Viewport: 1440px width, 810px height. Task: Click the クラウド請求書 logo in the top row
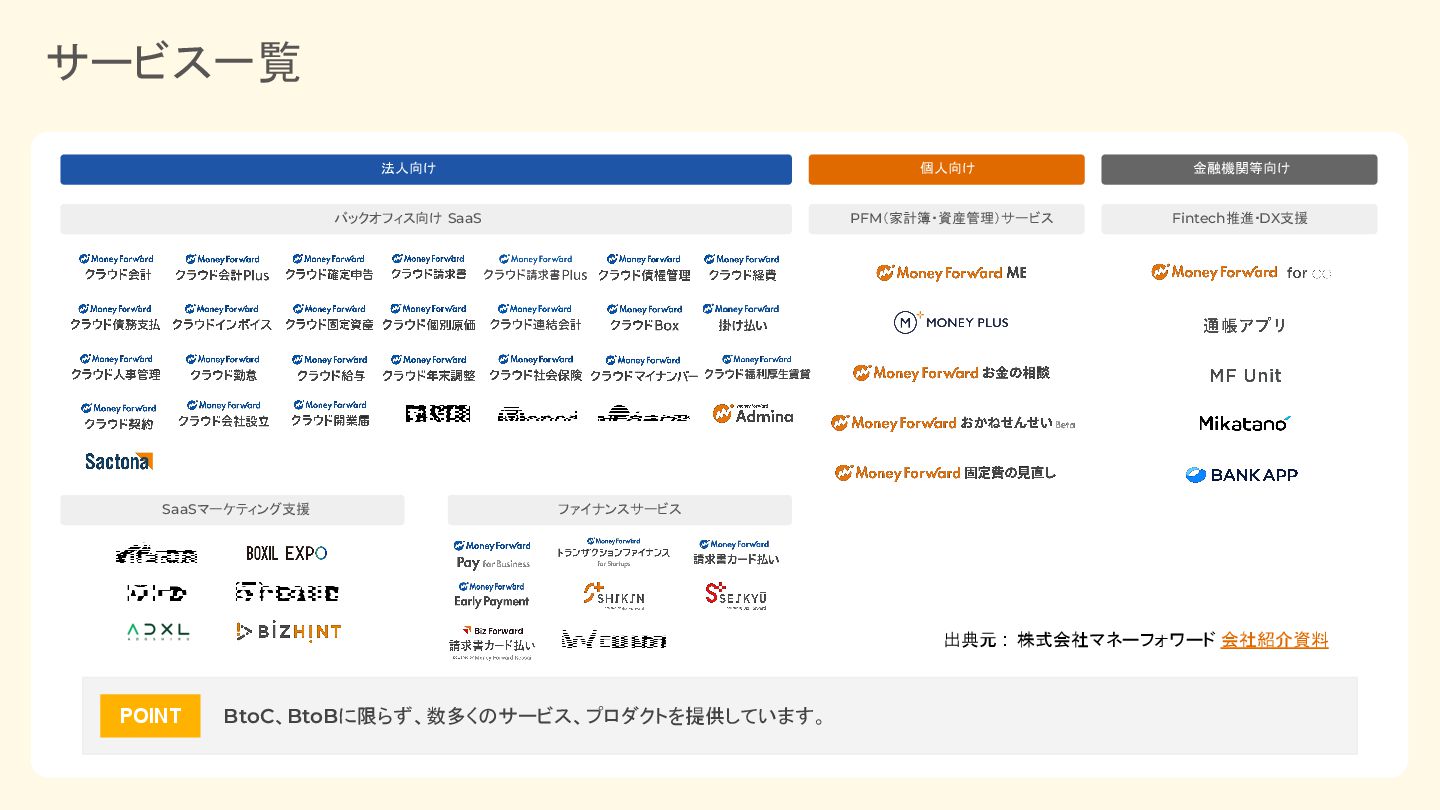click(428, 267)
